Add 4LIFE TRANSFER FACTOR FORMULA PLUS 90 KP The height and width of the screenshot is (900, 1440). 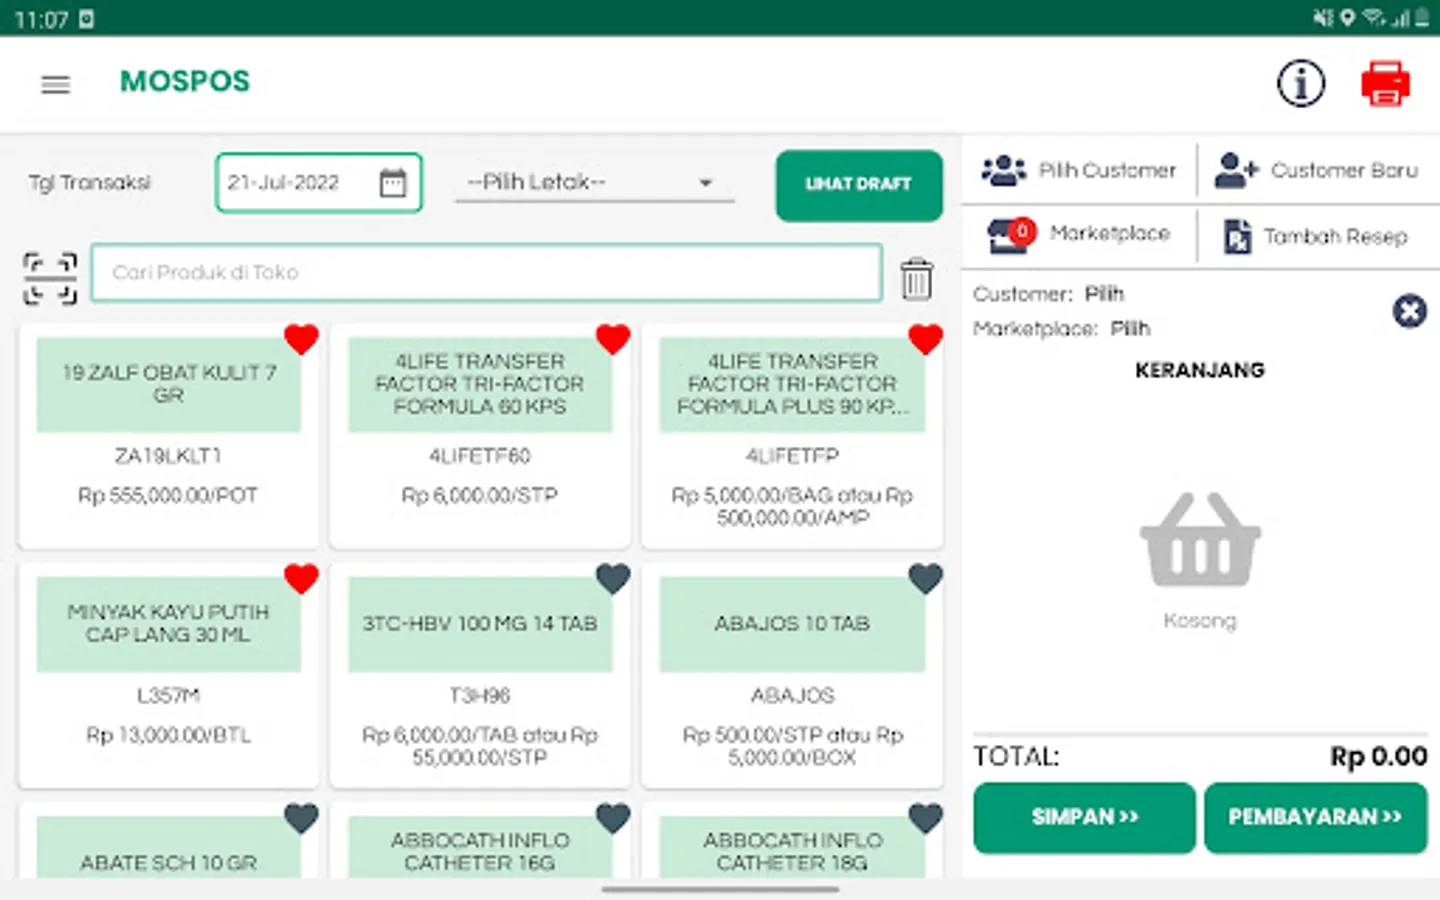tap(792, 436)
